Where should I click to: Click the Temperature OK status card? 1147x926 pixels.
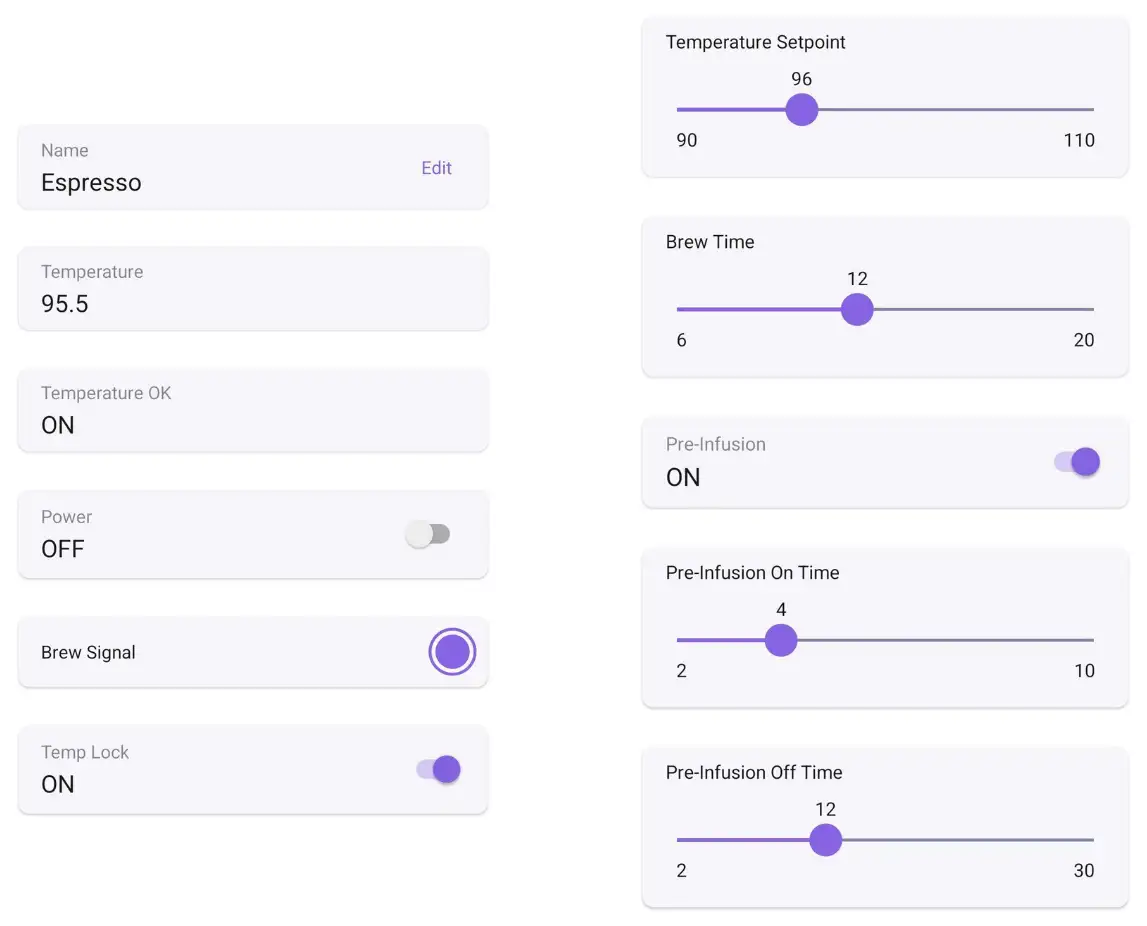point(252,409)
